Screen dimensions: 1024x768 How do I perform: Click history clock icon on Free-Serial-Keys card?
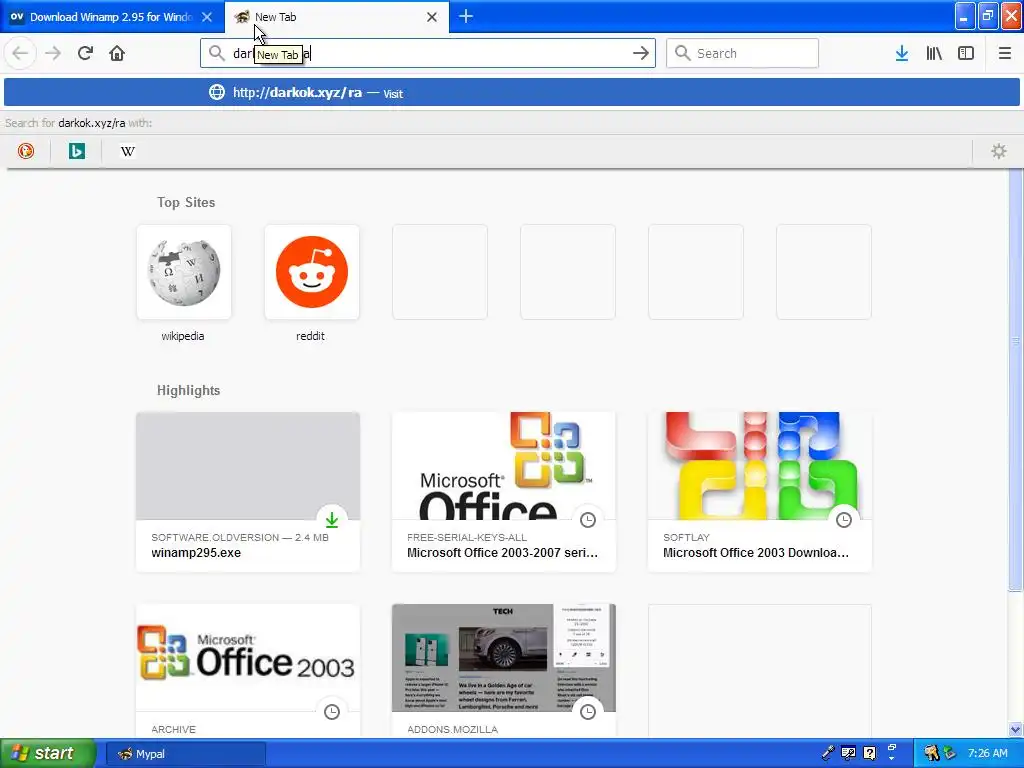588,520
